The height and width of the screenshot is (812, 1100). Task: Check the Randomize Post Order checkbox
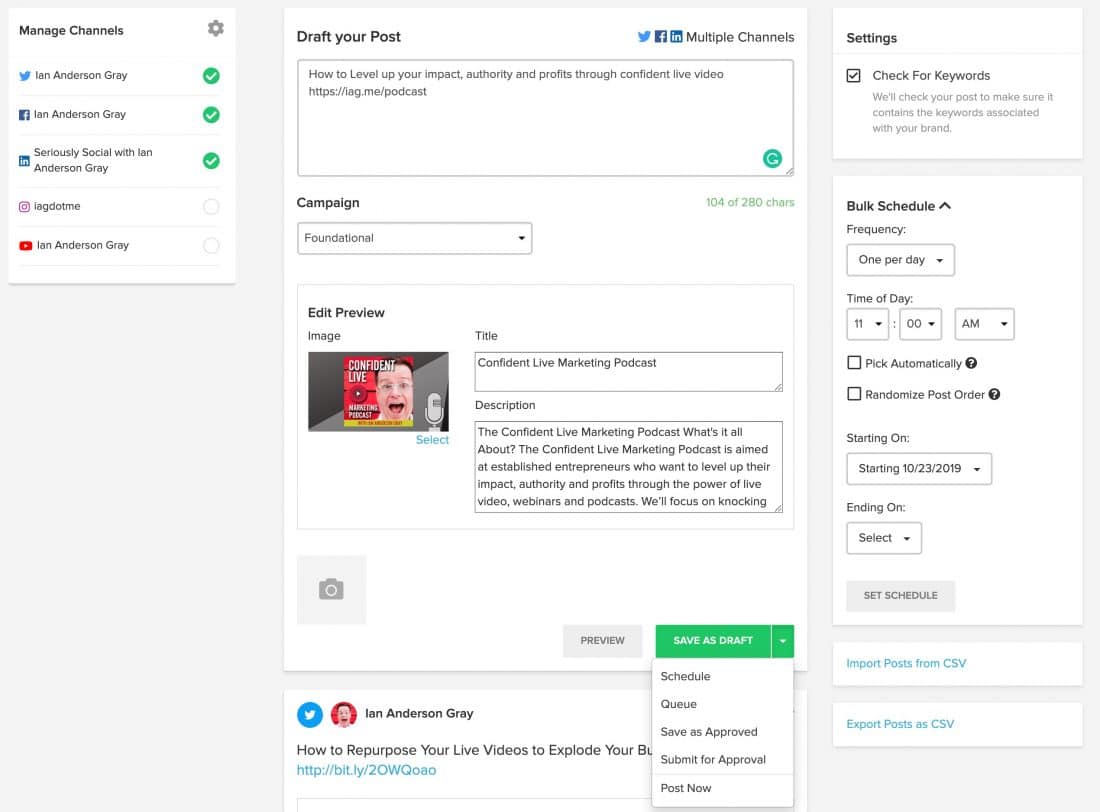pos(854,394)
